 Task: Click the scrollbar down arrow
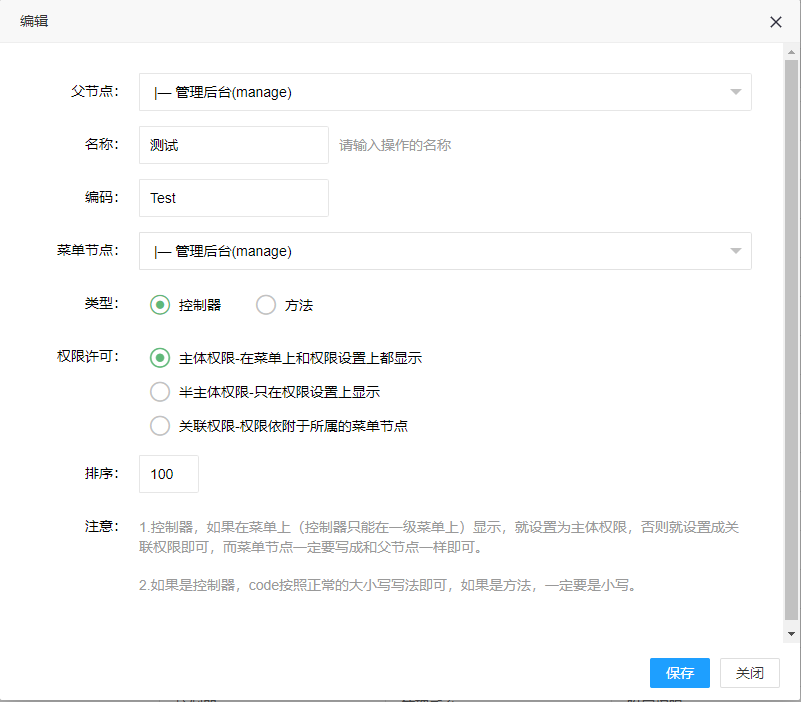pos(791,634)
